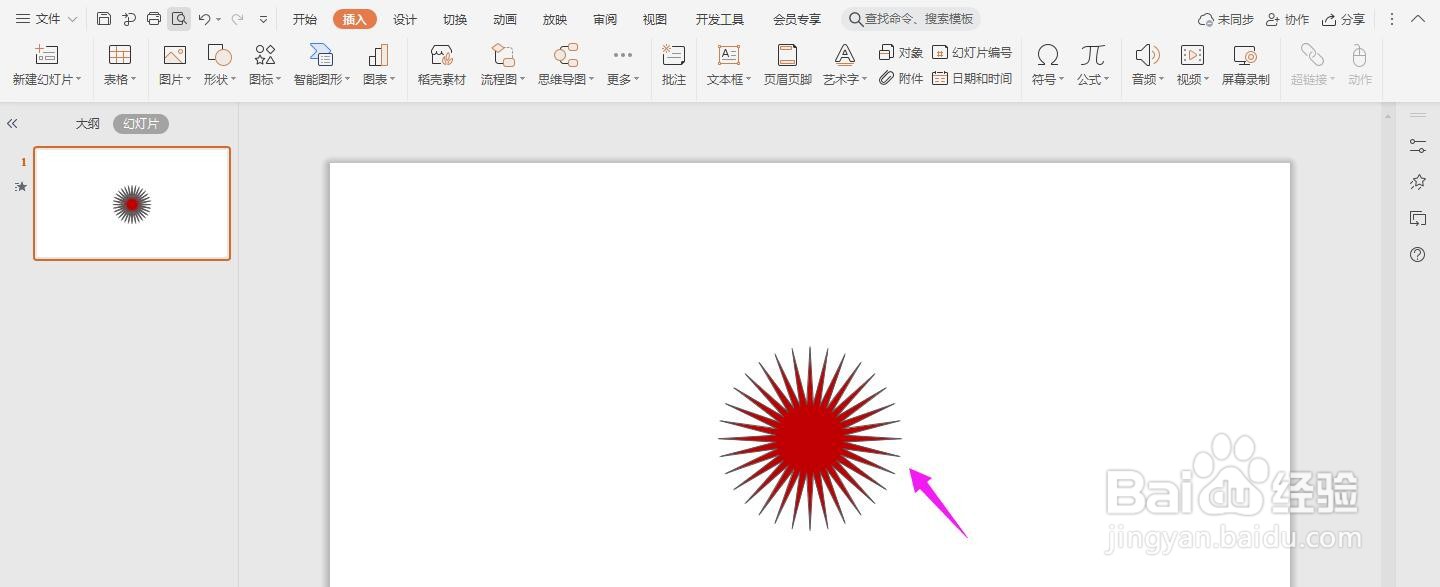The width and height of the screenshot is (1440, 587).
Task: Expand the 表格 dropdown
Action: click(120, 79)
